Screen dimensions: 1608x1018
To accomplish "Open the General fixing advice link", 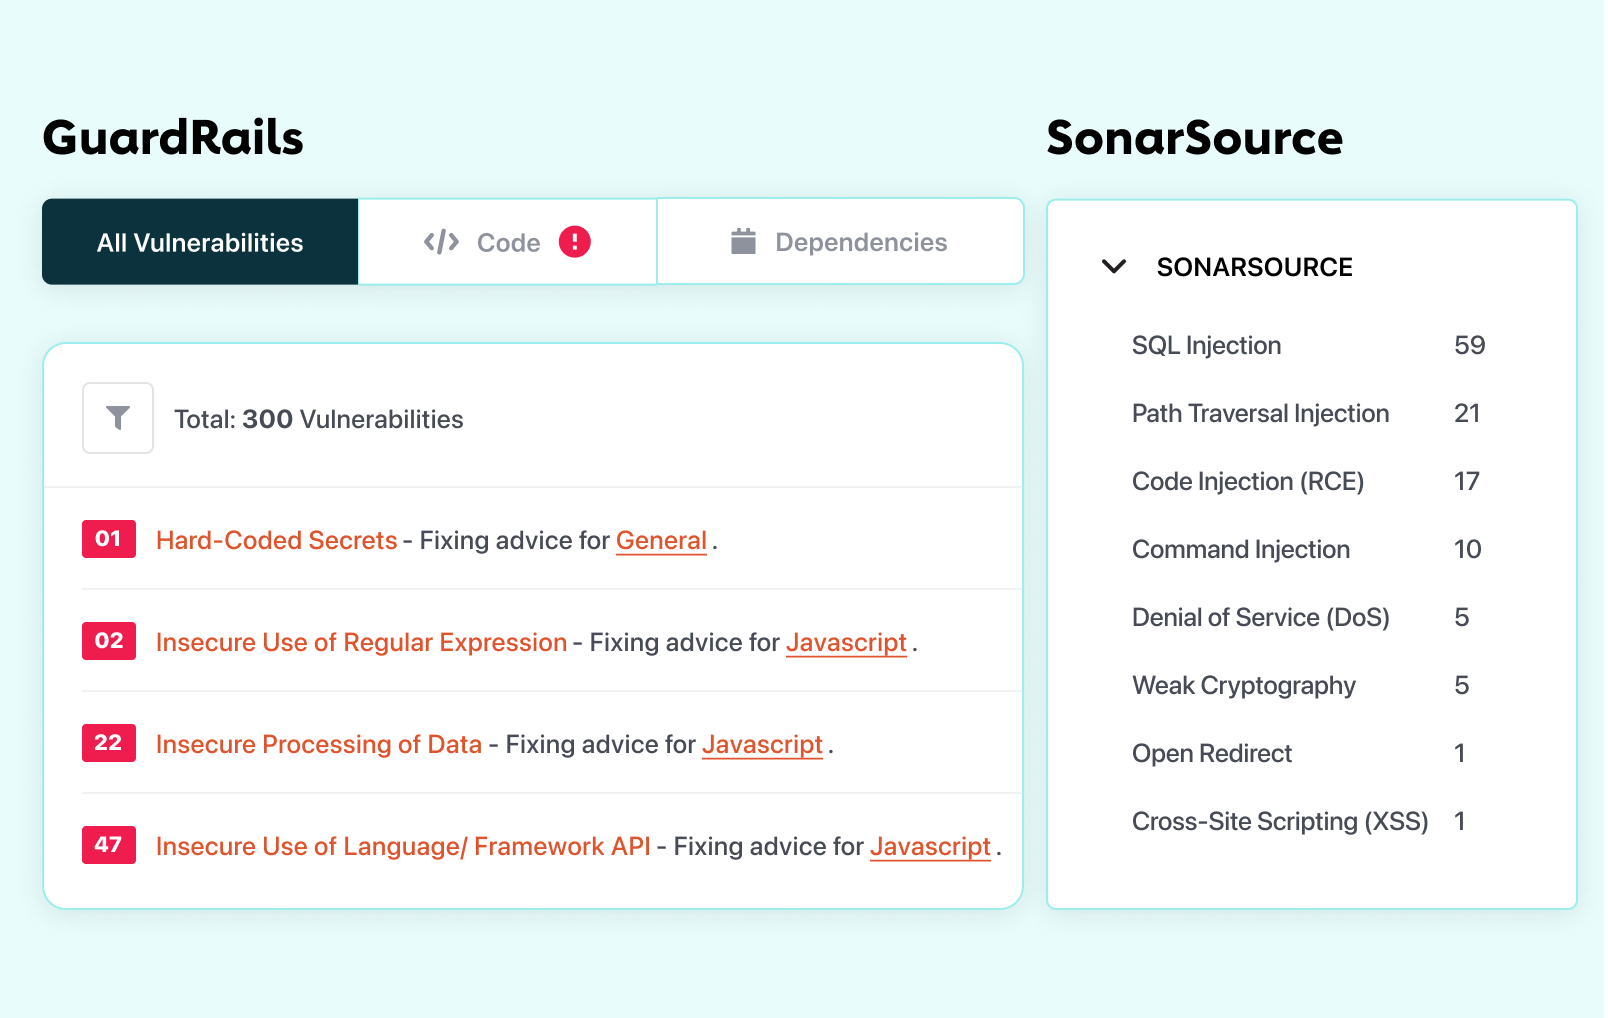I will [x=660, y=540].
